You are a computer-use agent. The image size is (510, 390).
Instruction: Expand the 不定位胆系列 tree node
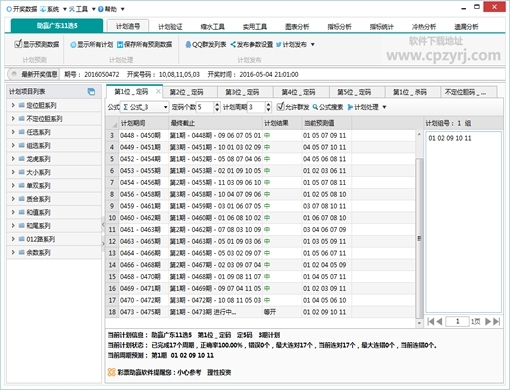(x=13, y=119)
